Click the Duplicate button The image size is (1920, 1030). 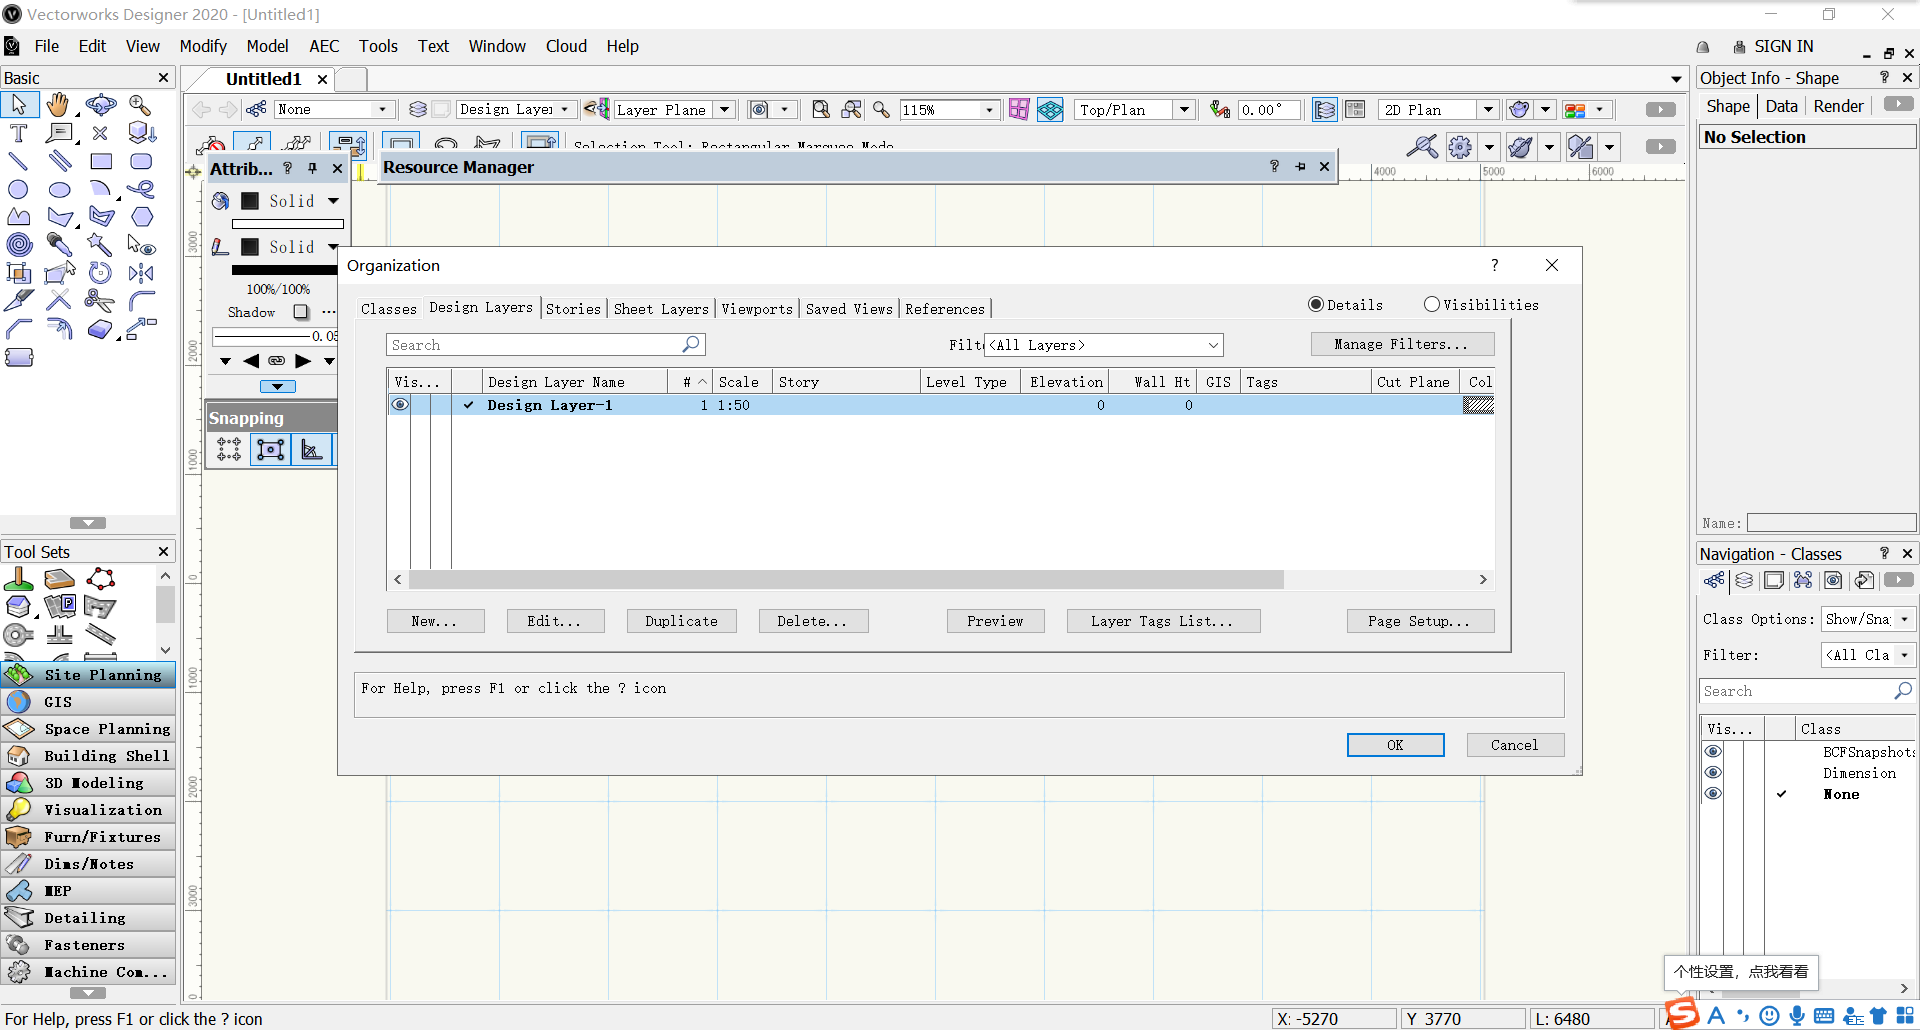[x=681, y=621]
